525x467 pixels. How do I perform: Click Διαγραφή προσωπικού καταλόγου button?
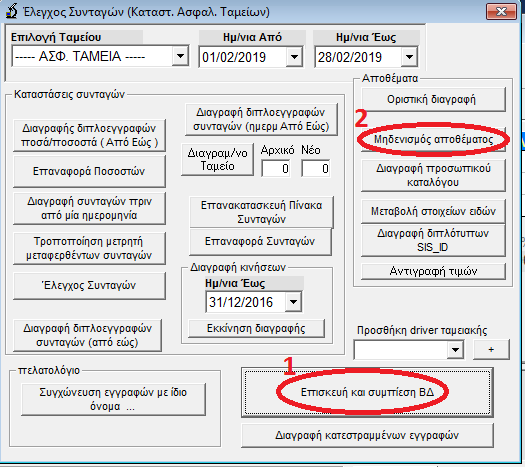coord(433,175)
